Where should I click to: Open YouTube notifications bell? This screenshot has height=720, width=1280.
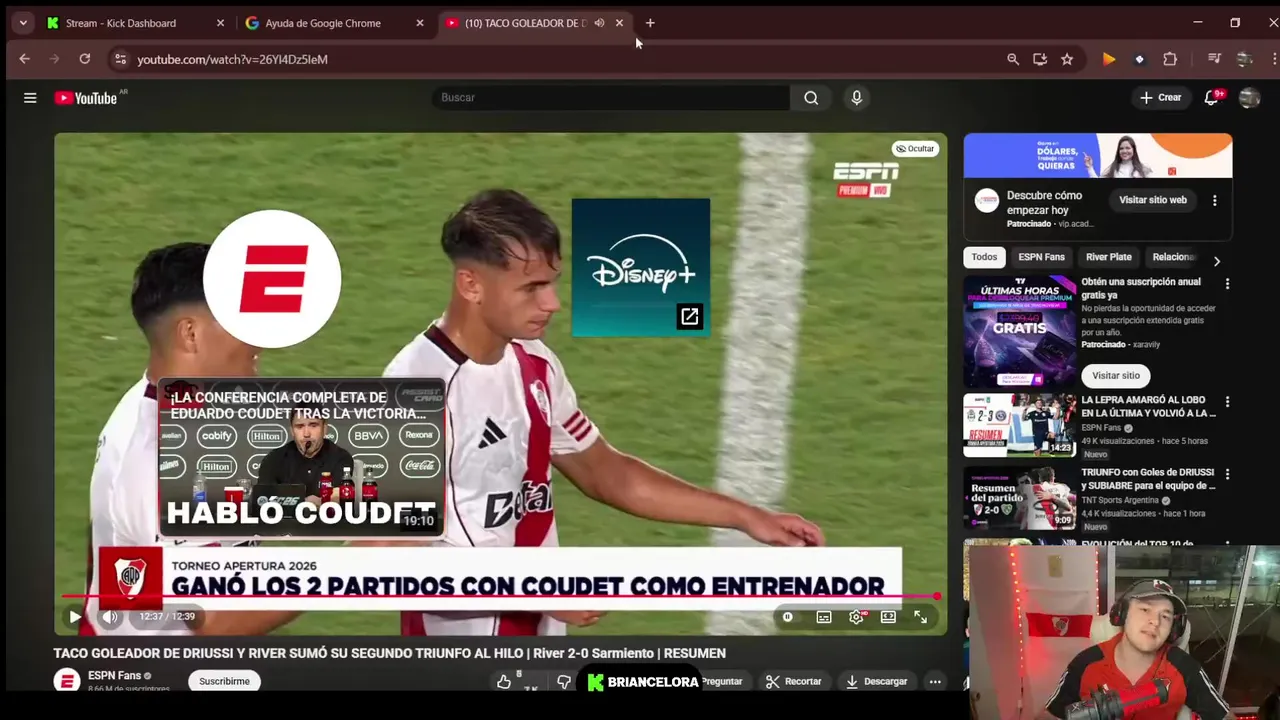point(1212,97)
